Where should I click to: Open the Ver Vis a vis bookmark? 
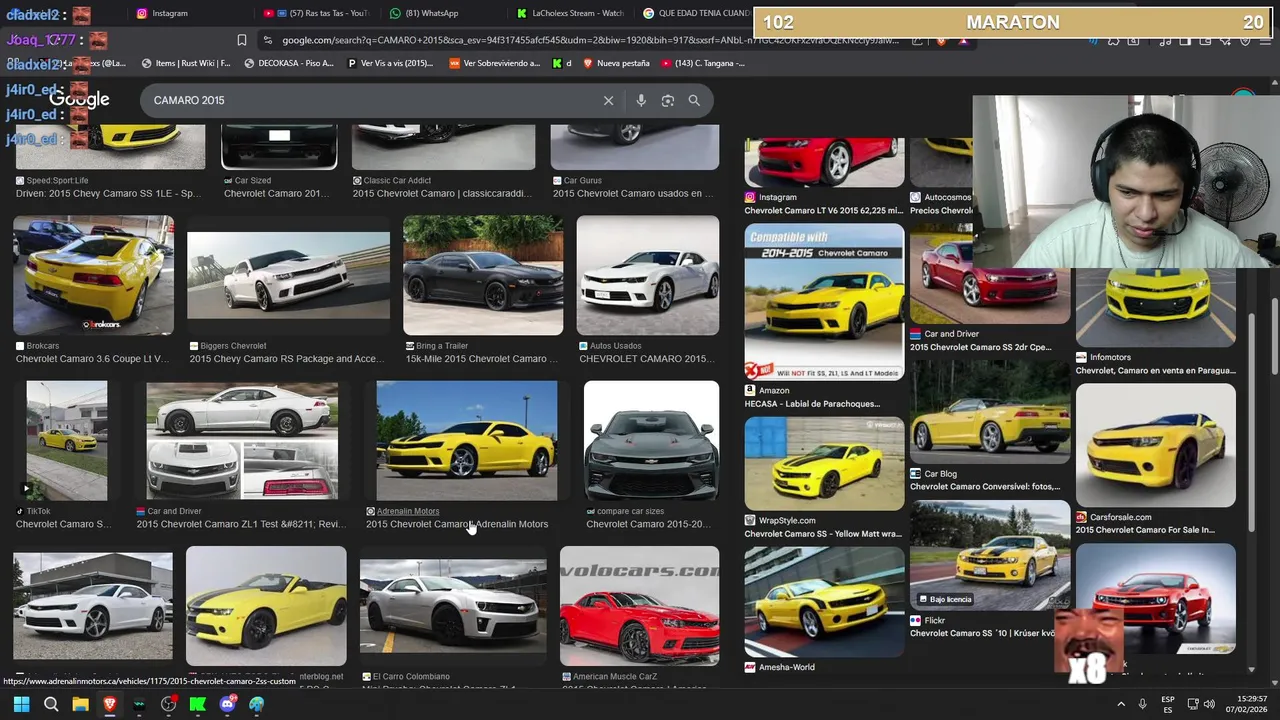click(390, 63)
